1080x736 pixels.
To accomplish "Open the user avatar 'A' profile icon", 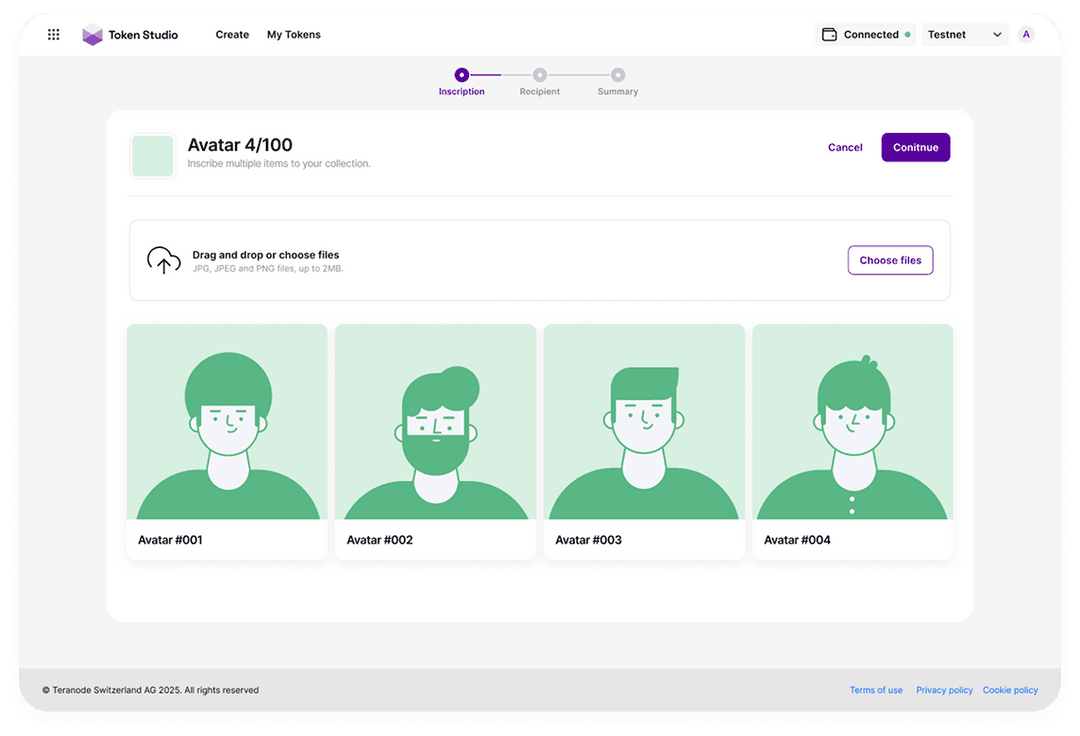I will click(x=1026, y=35).
